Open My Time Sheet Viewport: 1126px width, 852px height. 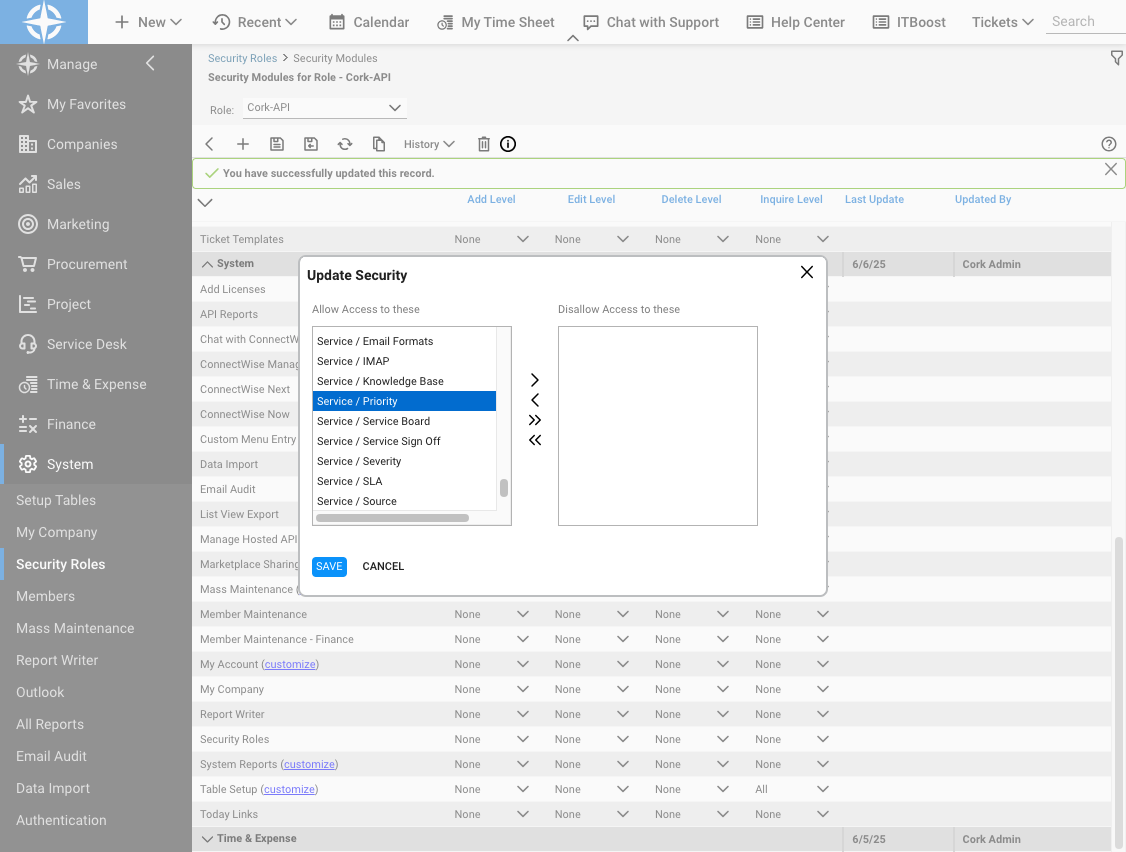click(x=495, y=22)
